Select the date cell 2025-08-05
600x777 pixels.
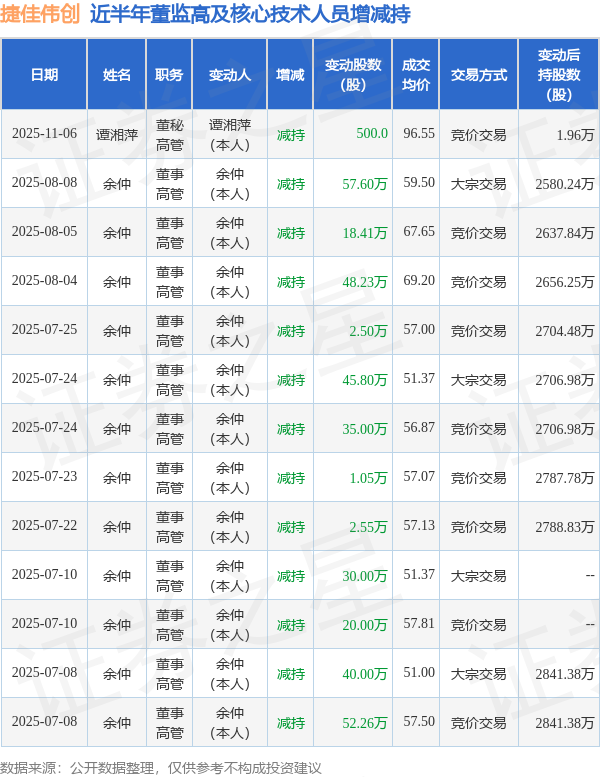pyautogui.click(x=45, y=231)
